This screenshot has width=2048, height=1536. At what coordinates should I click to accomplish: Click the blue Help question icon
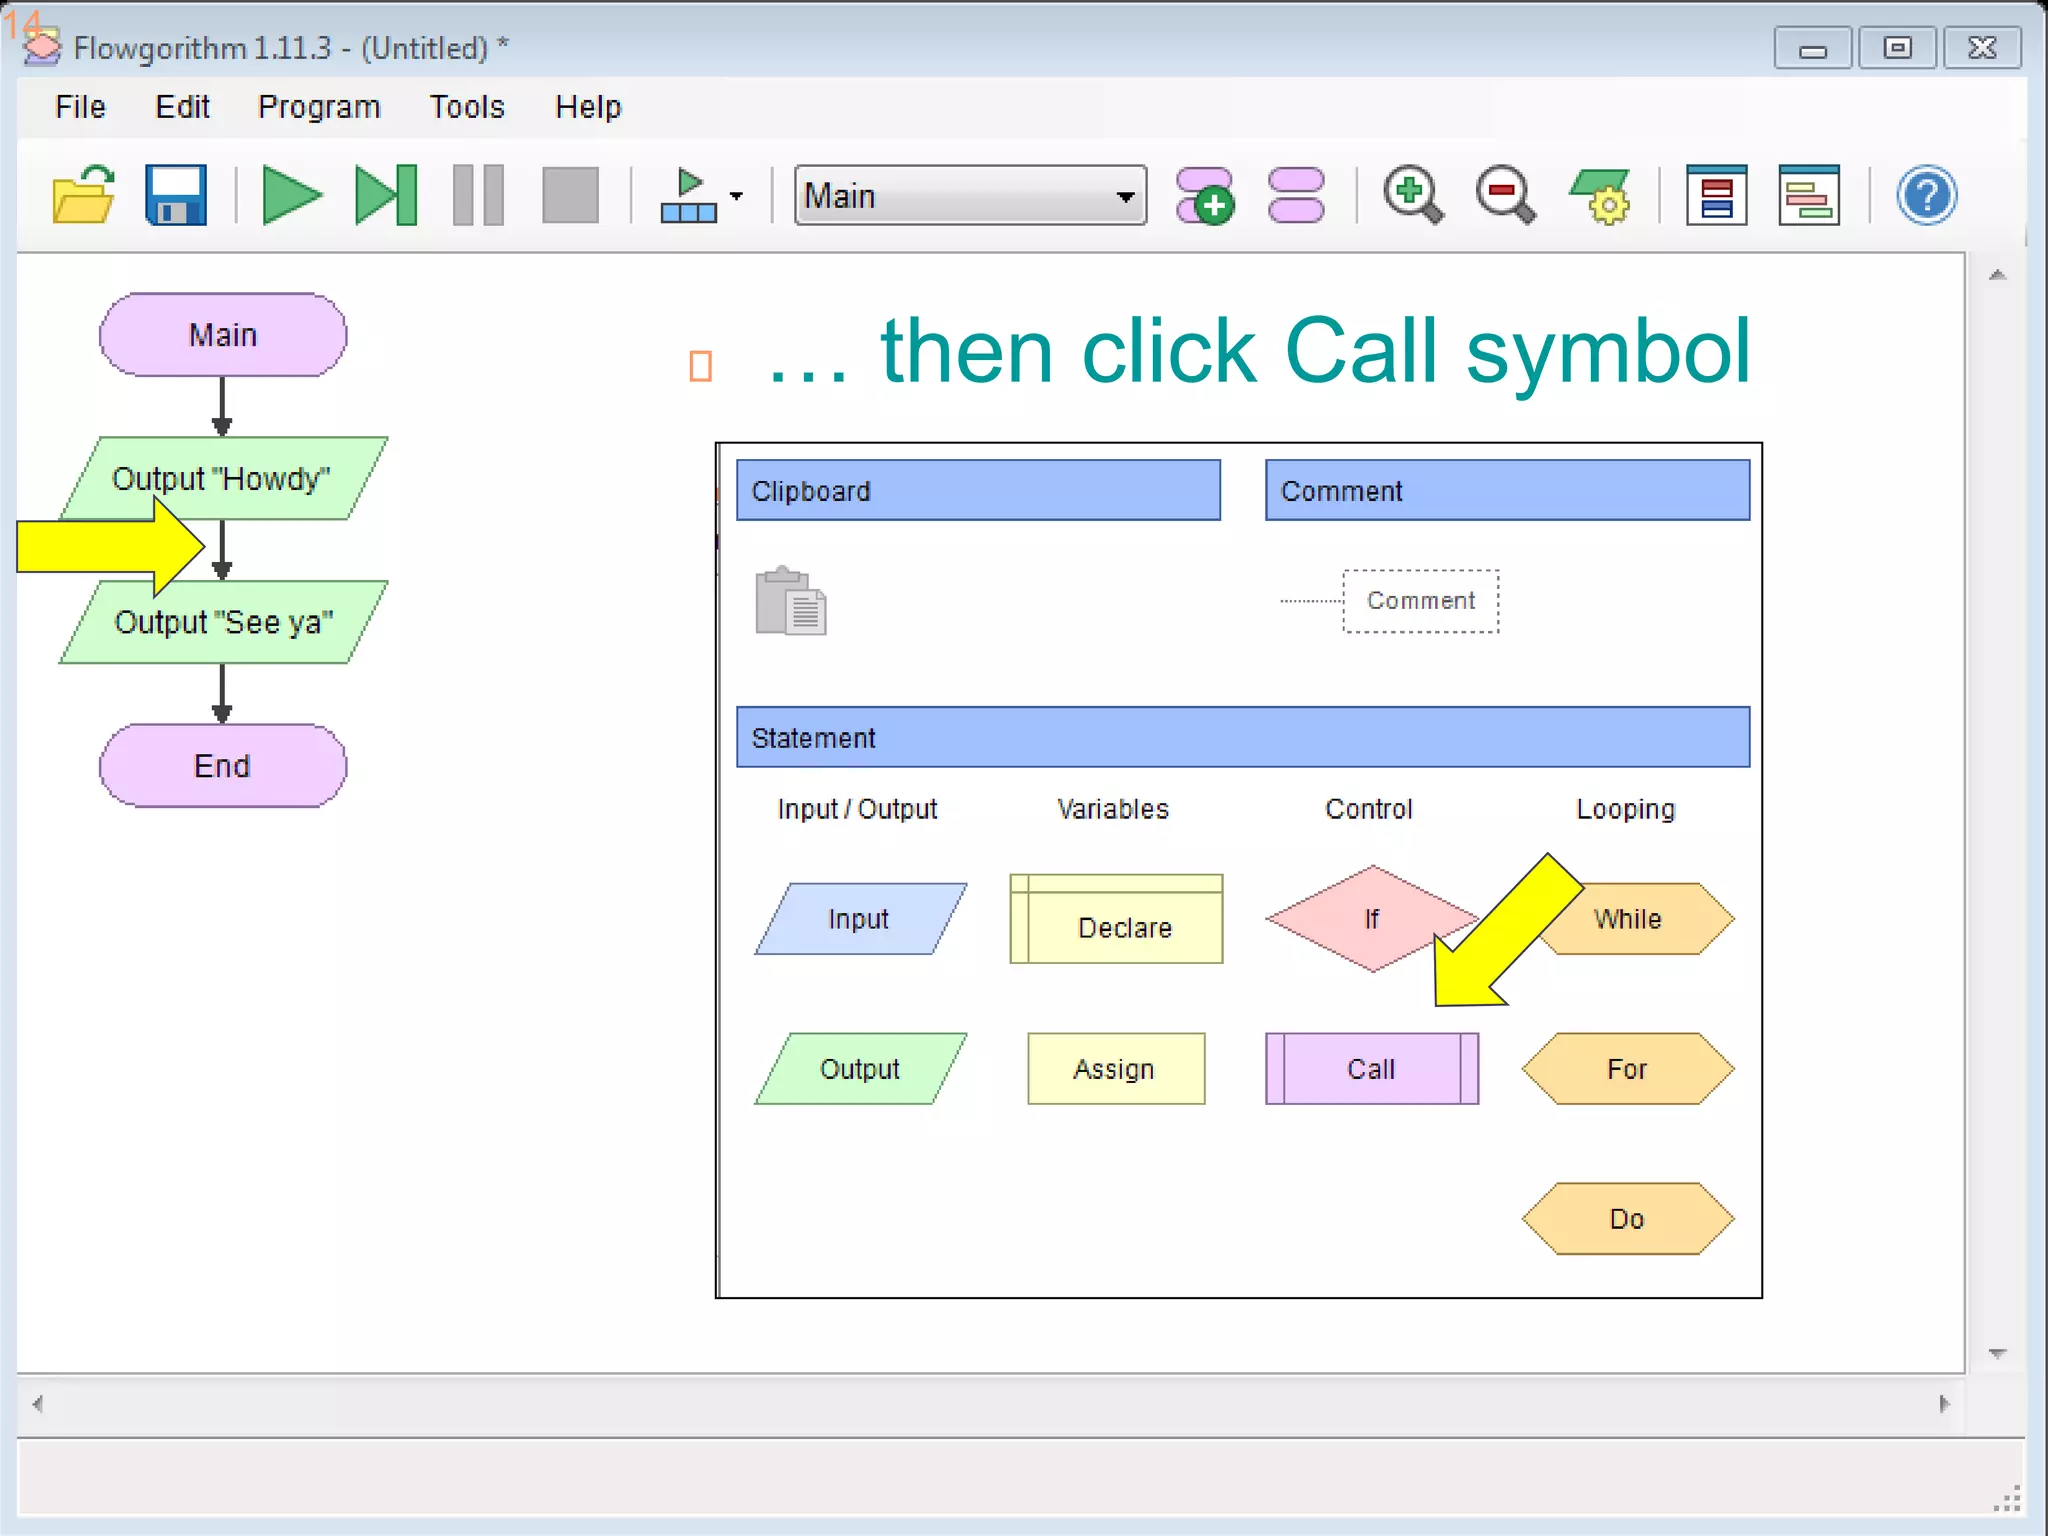click(x=1926, y=195)
